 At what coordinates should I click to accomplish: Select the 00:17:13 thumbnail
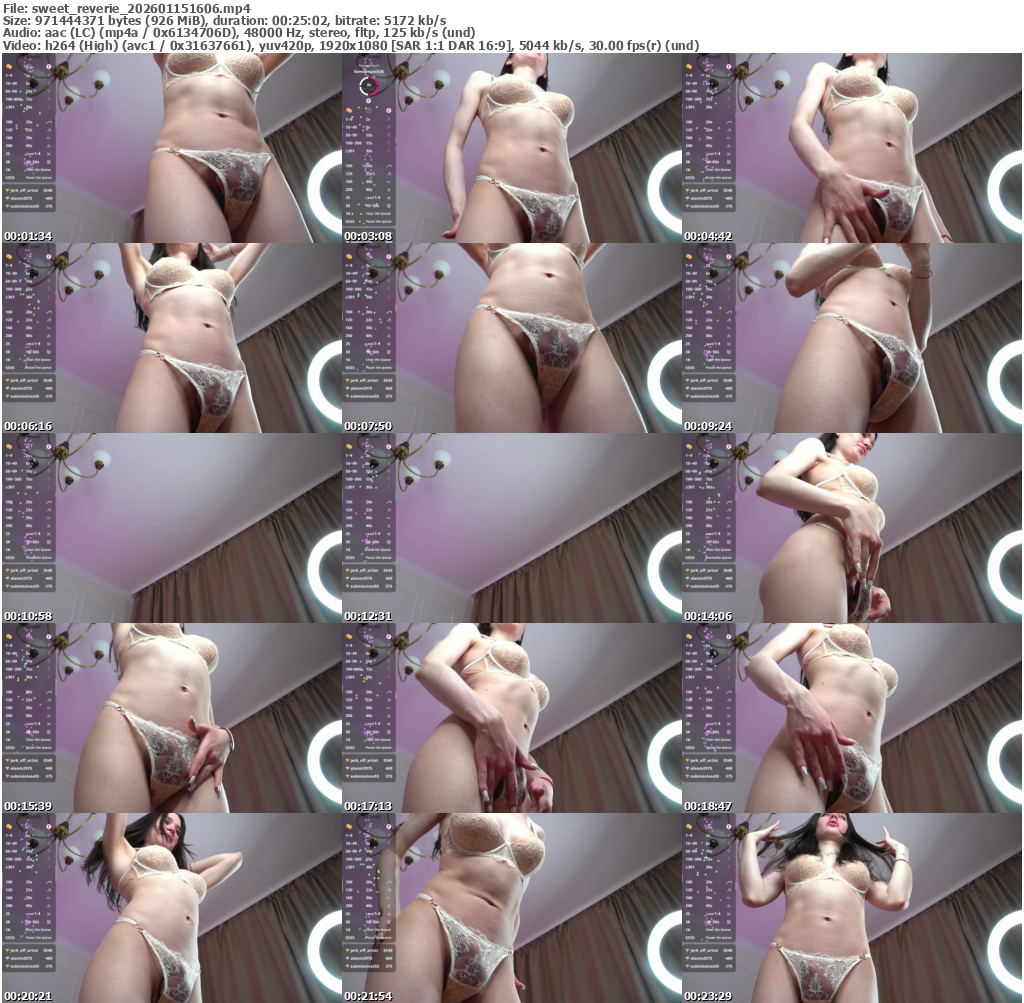tap(511, 718)
